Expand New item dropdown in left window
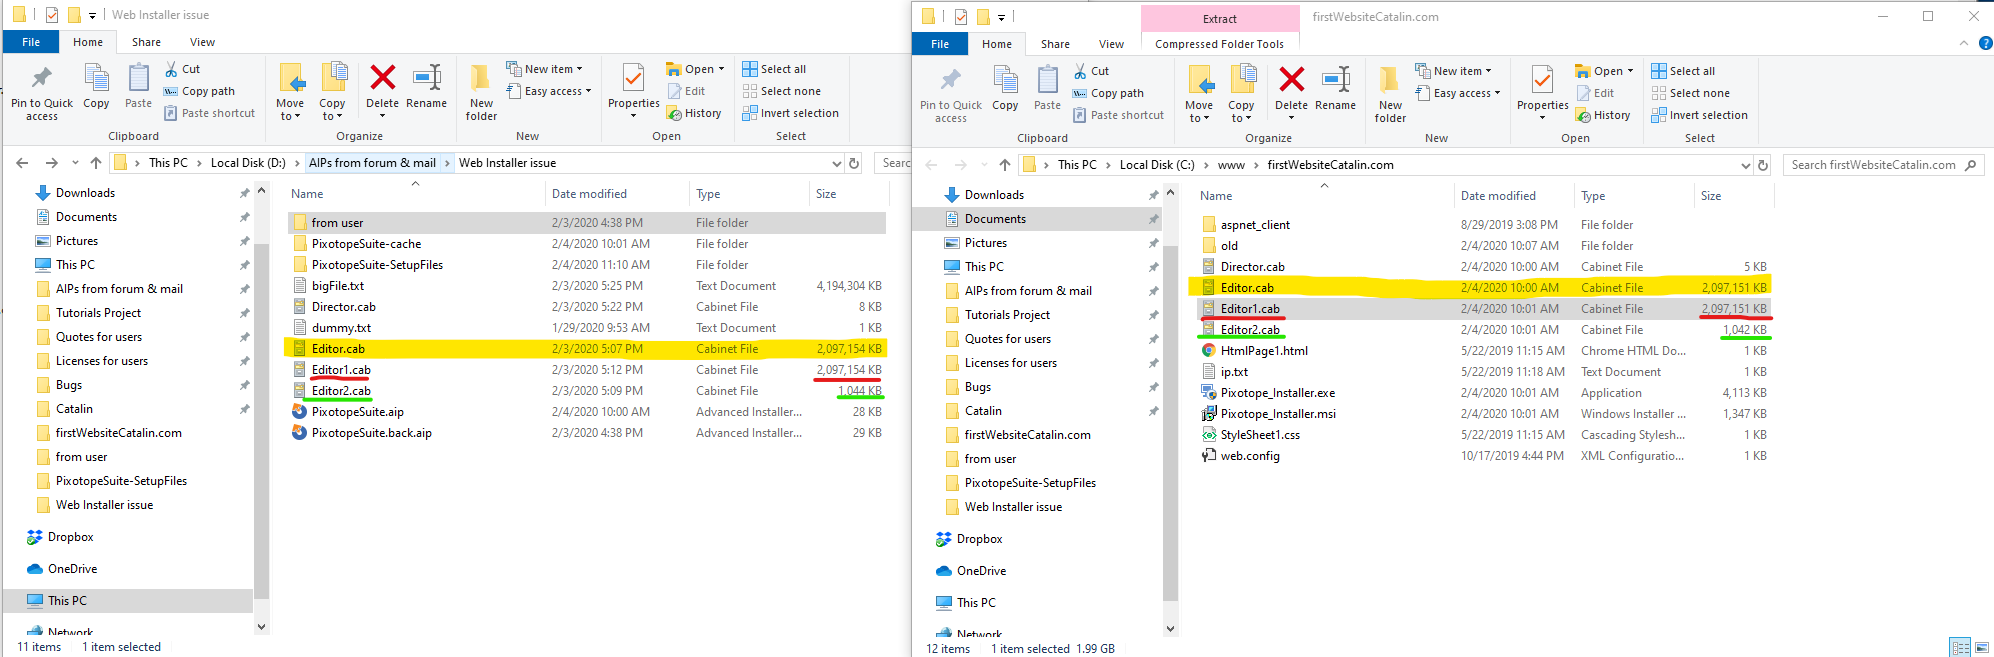The width and height of the screenshot is (1994, 657). (x=545, y=69)
